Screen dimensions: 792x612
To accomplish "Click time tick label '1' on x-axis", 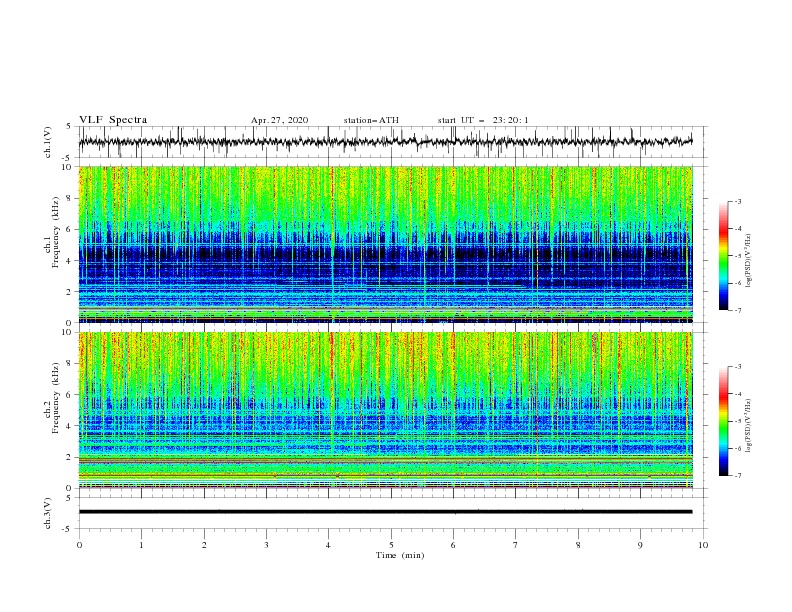I will click(141, 545).
